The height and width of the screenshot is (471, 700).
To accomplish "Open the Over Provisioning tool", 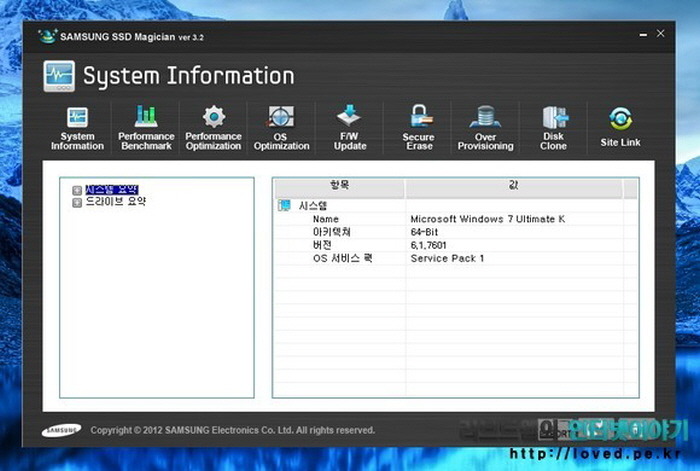I will 485,128.
